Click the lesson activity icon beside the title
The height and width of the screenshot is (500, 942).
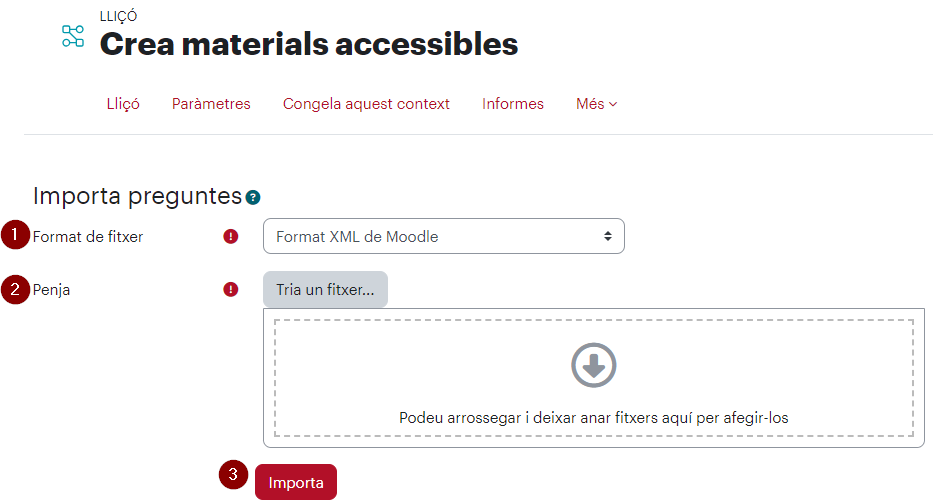(x=73, y=36)
